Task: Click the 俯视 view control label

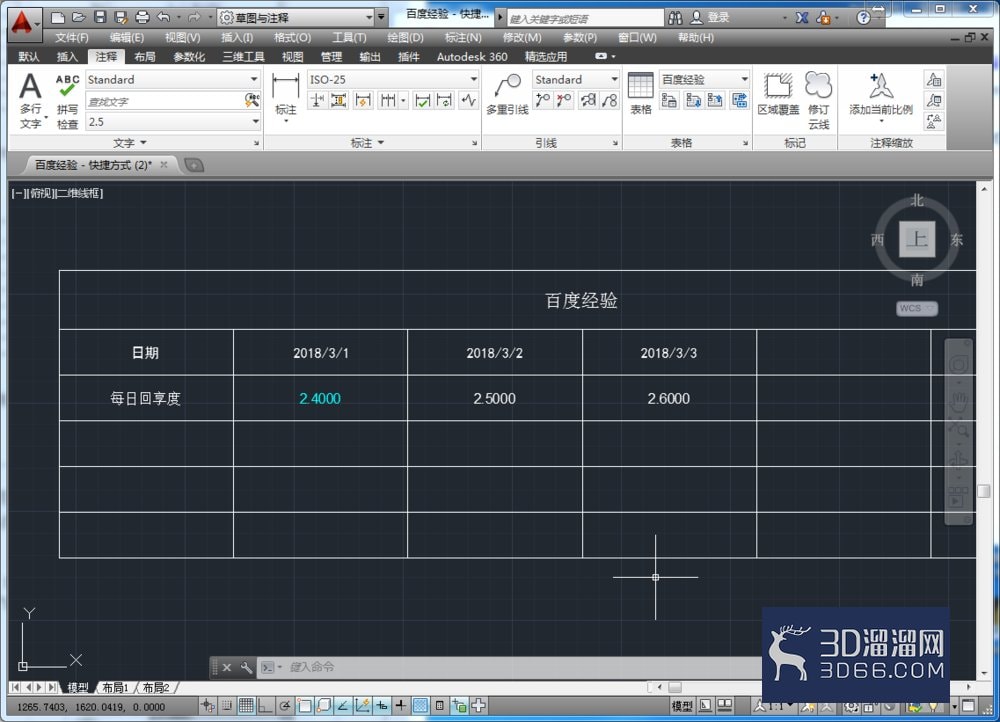Action: tap(41, 193)
